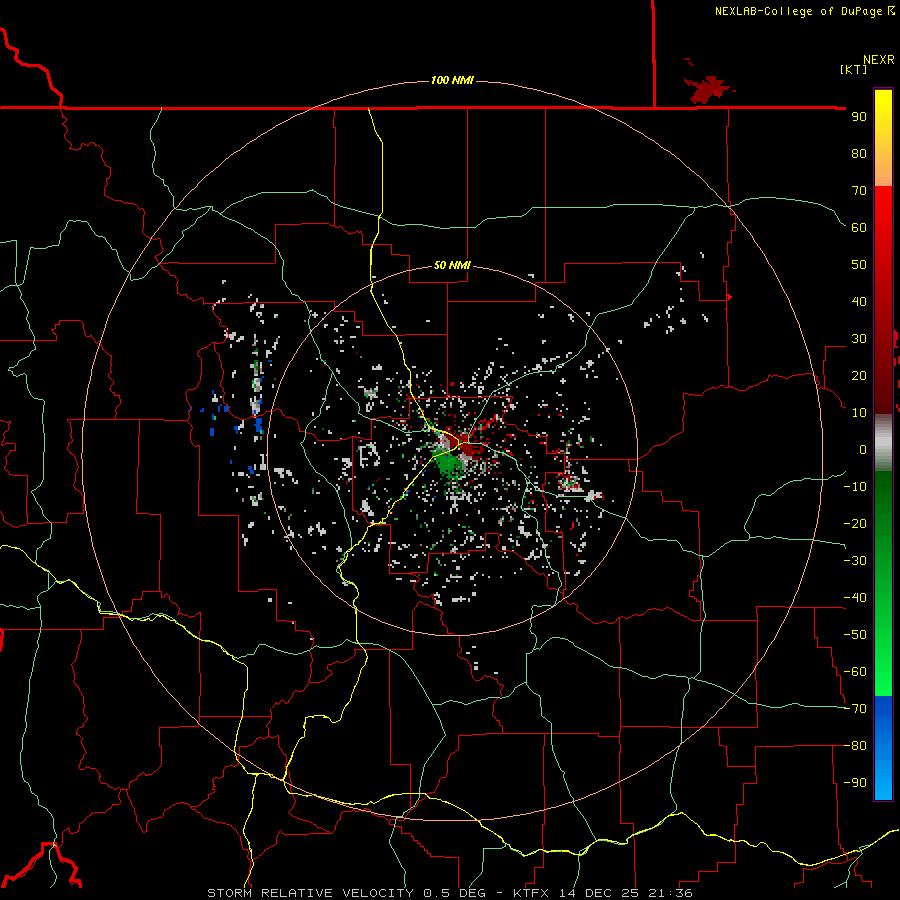This screenshot has width=900, height=900.
Task: Click the "100 NMI" range ring label
Action: pyautogui.click(x=452, y=80)
